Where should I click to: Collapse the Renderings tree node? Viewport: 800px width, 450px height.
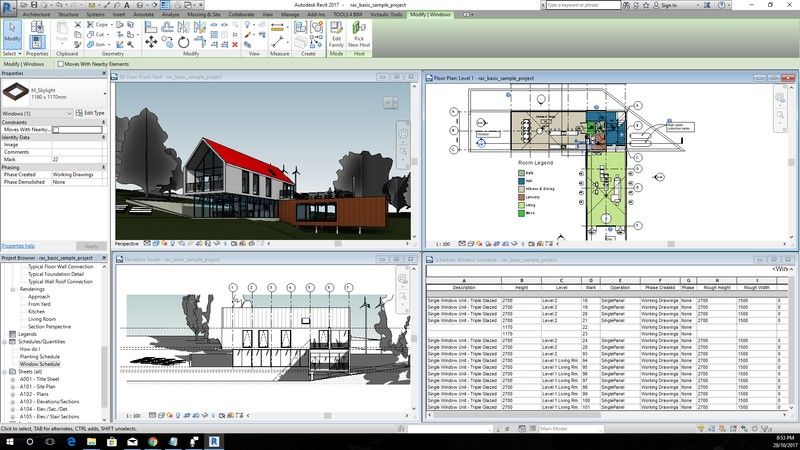click(13, 289)
